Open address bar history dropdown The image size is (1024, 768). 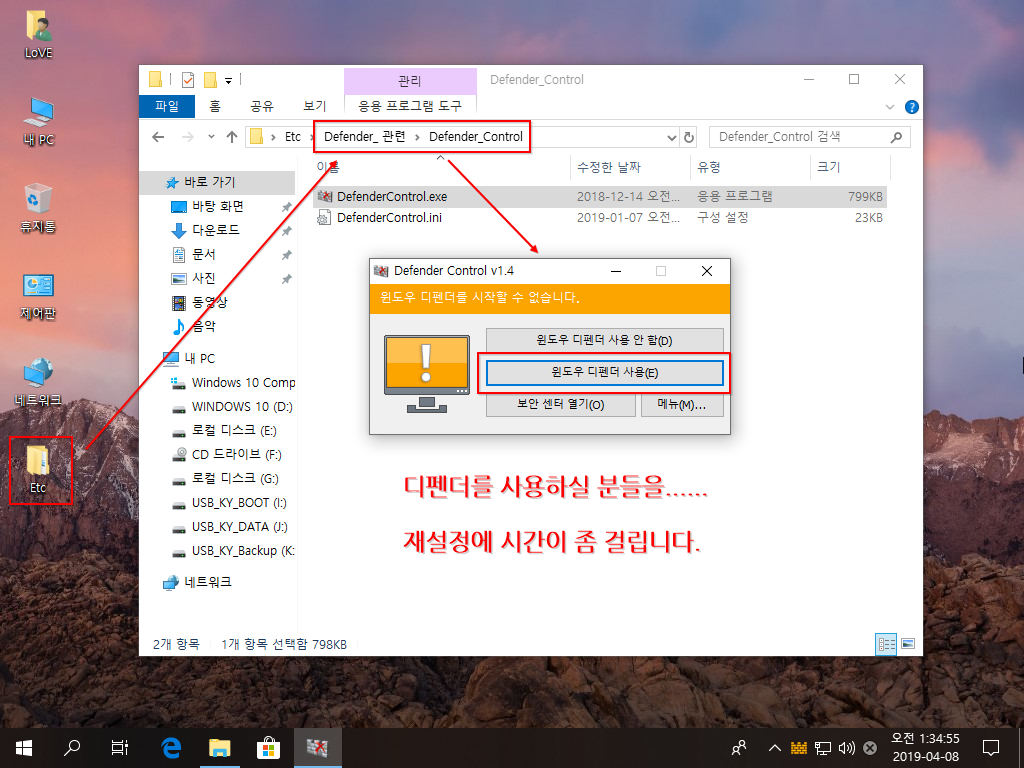click(x=671, y=138)
